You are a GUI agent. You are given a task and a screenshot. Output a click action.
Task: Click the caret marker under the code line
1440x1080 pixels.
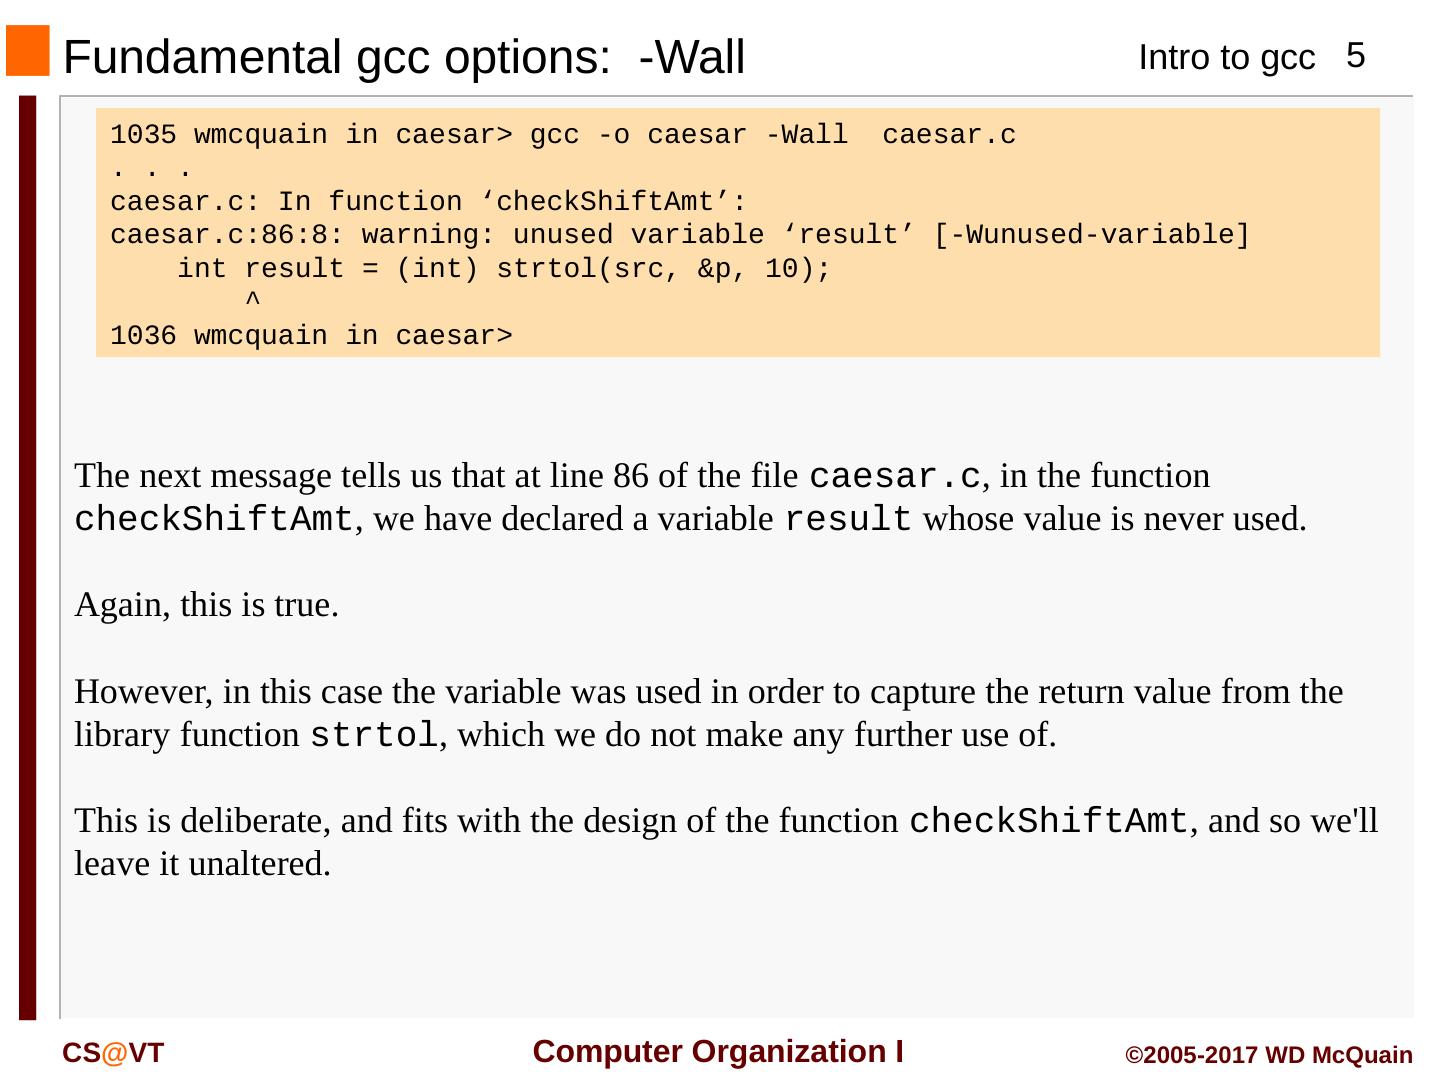click(253, 300)
